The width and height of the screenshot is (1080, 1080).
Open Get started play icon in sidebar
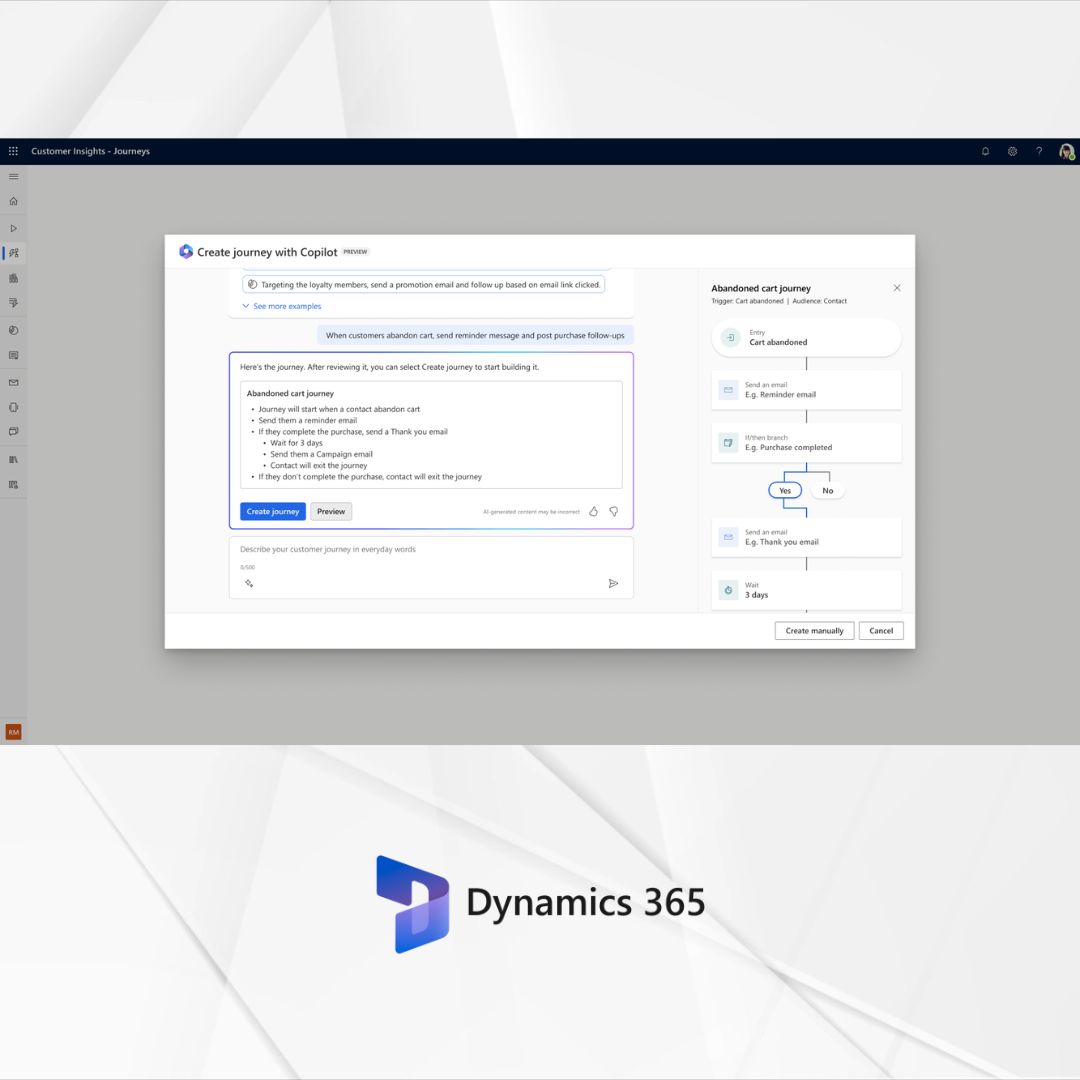point(13,228)
